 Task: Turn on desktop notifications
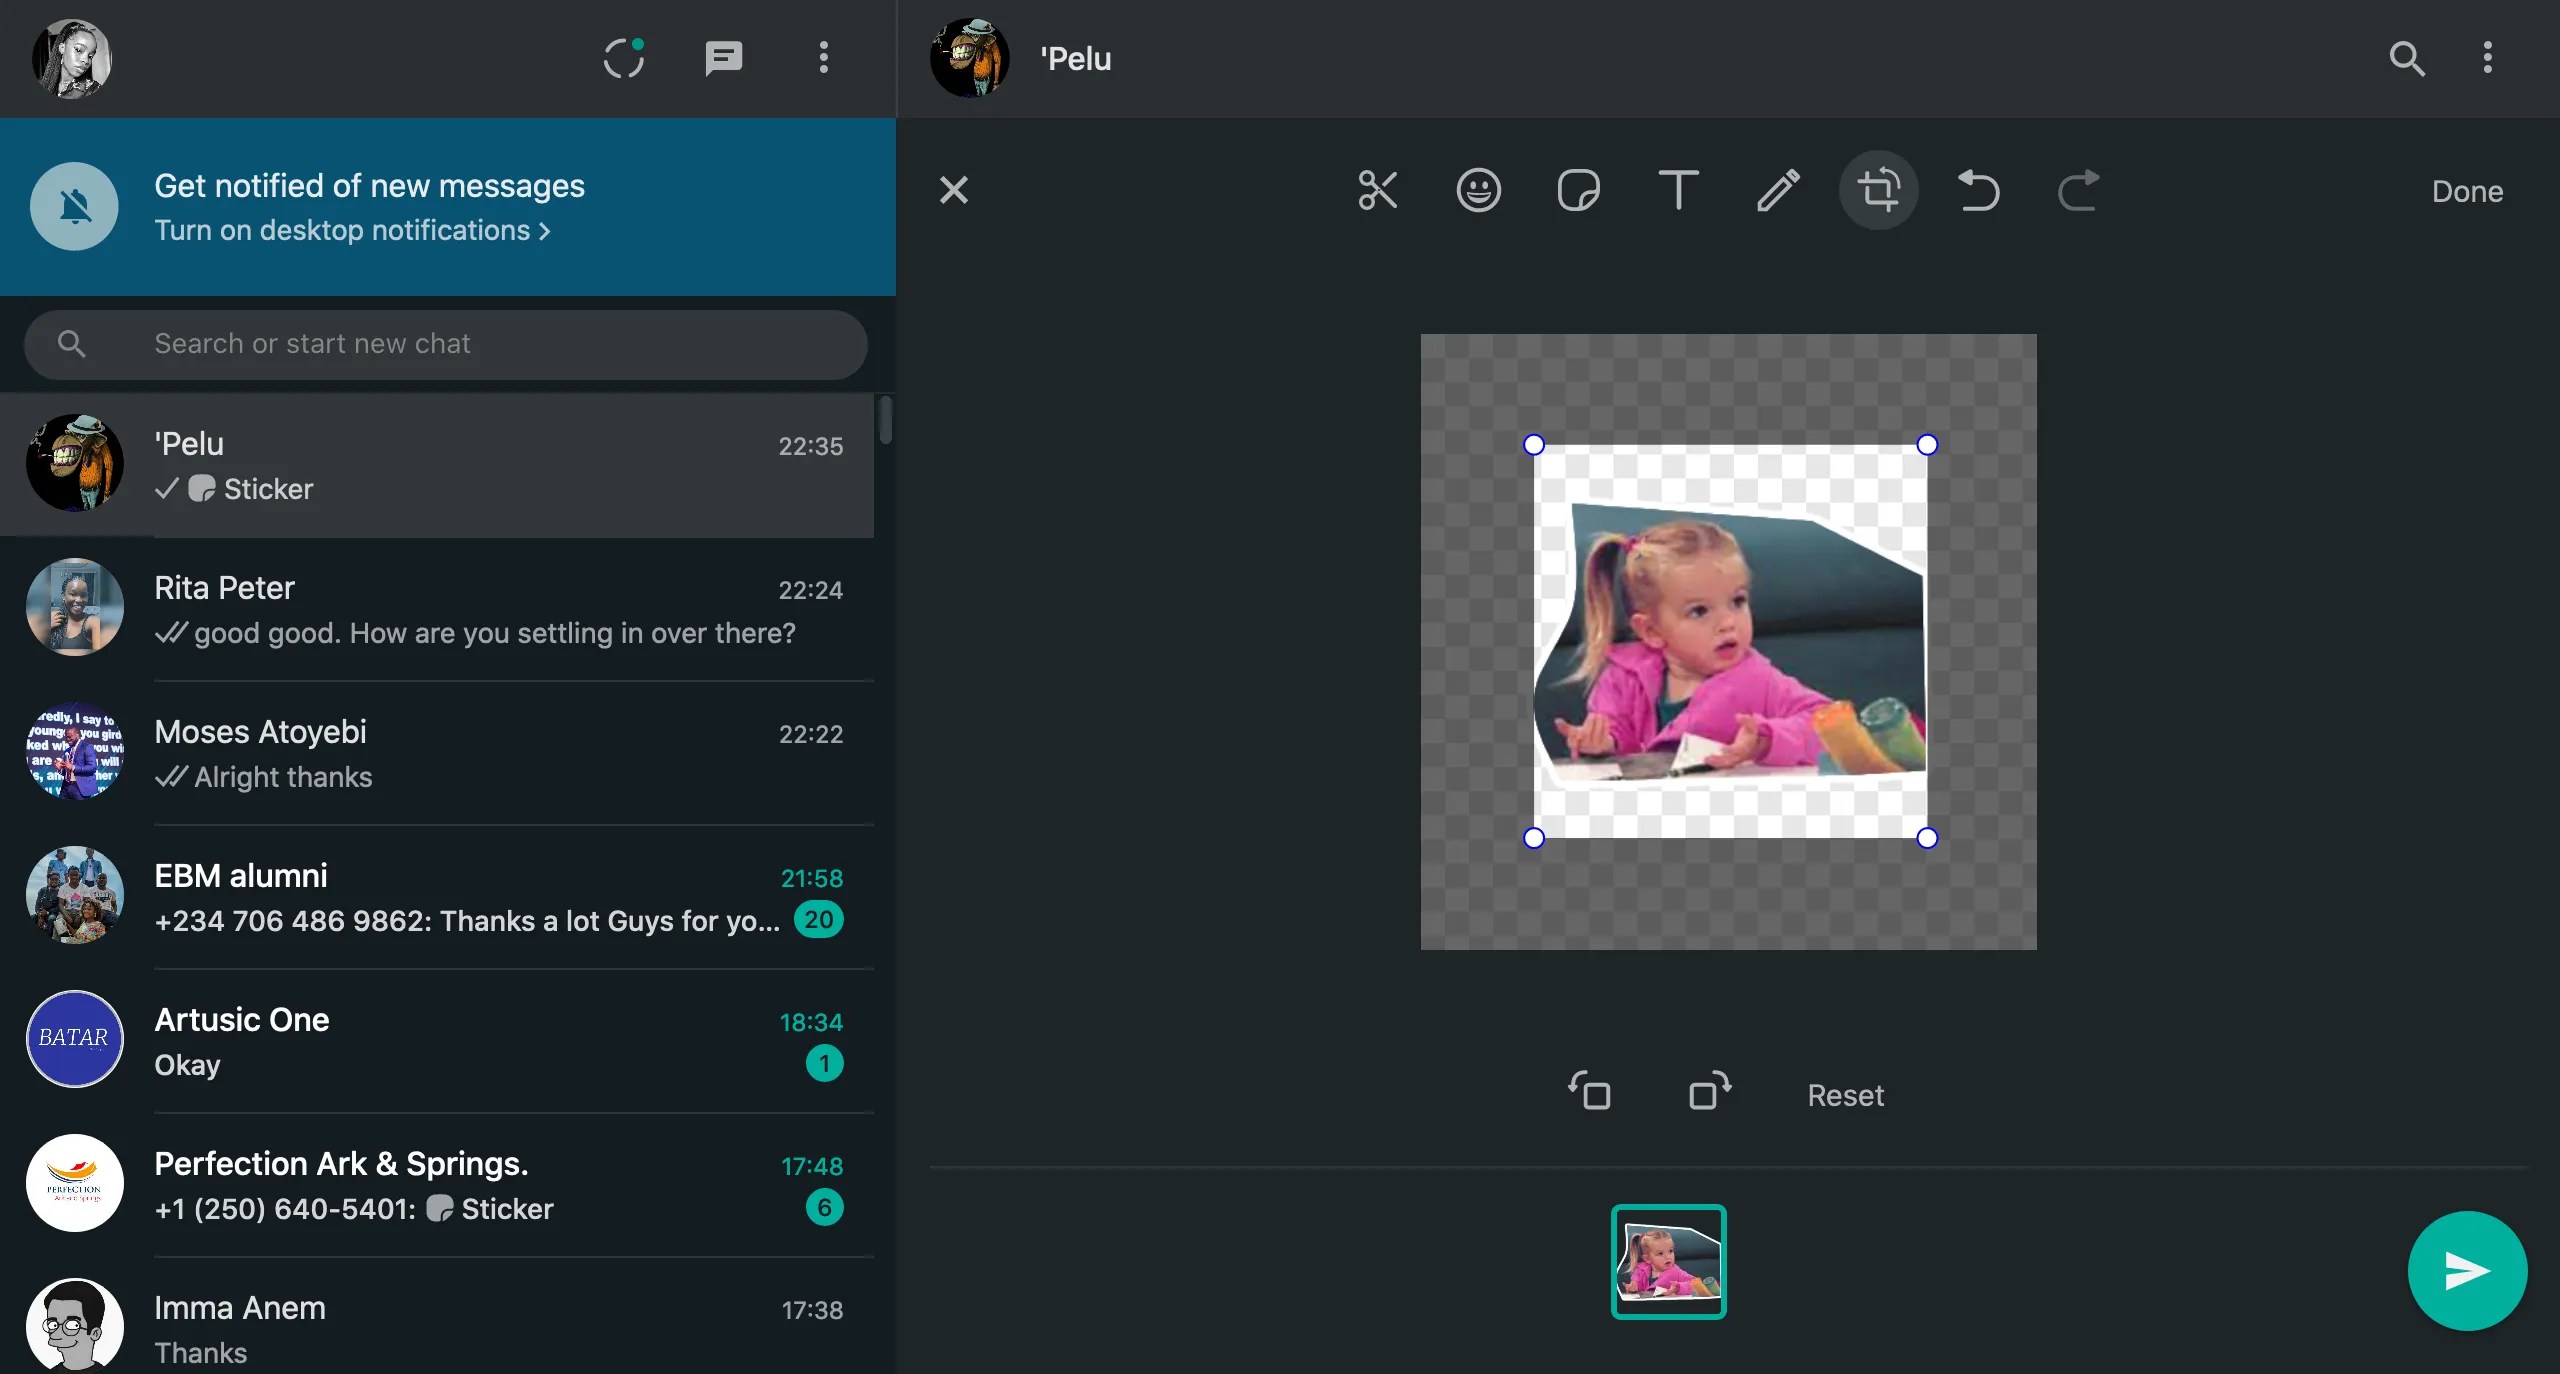pos(350,230)
